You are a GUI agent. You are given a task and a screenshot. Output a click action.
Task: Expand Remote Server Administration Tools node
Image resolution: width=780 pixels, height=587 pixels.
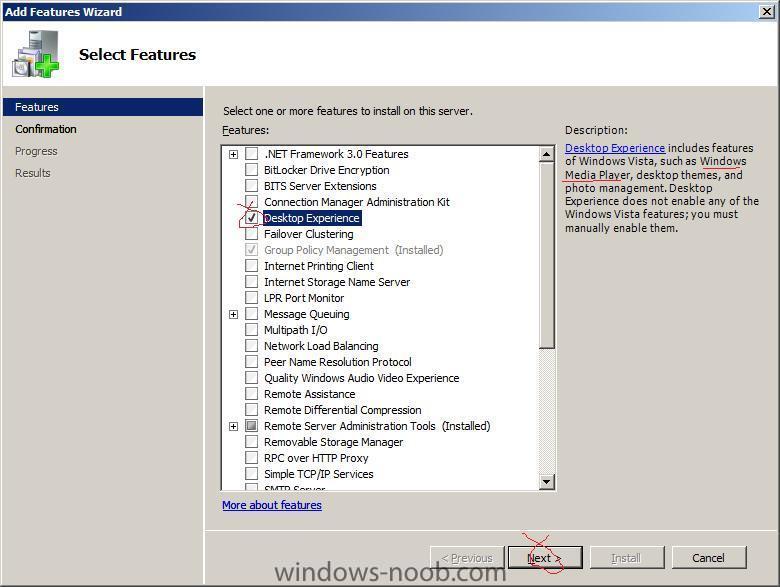pyautogui.click(x=233, y=426)
